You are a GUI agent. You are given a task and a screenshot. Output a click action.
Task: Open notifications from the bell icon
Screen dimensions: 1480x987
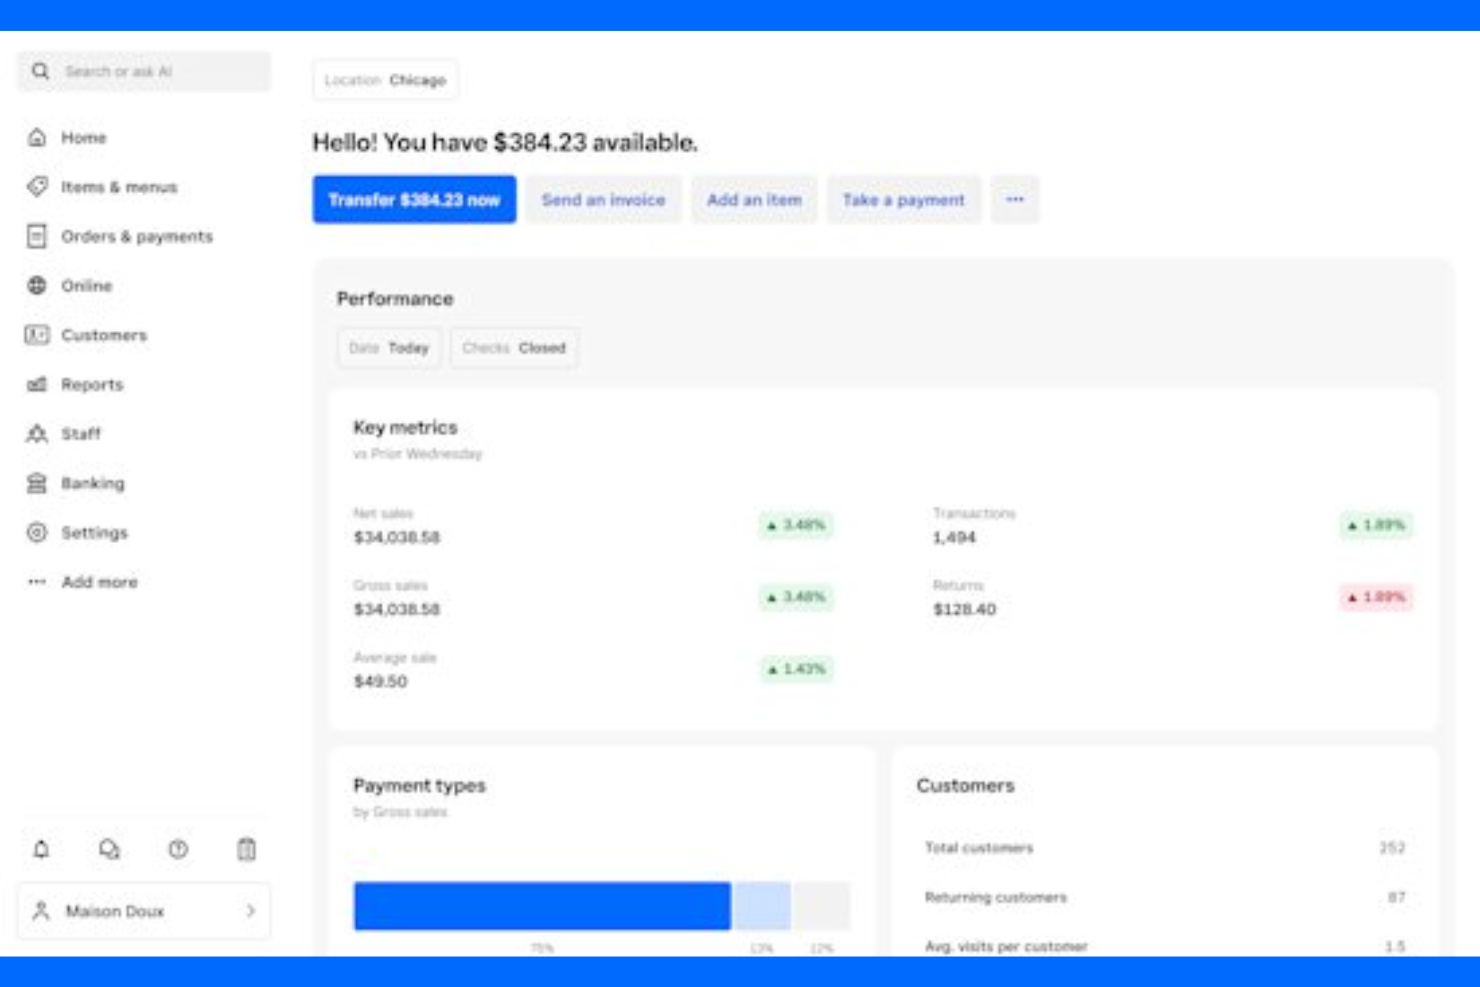(x=40, y=849)
